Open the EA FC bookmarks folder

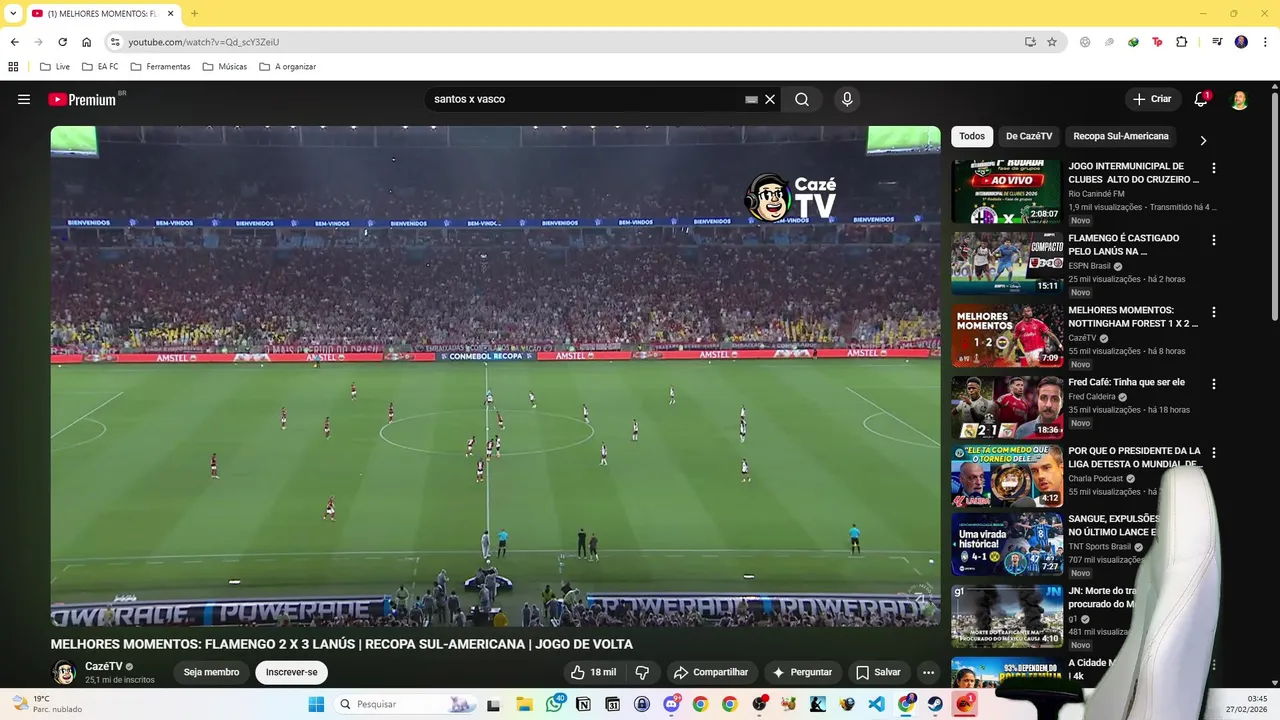click(100, 67)
